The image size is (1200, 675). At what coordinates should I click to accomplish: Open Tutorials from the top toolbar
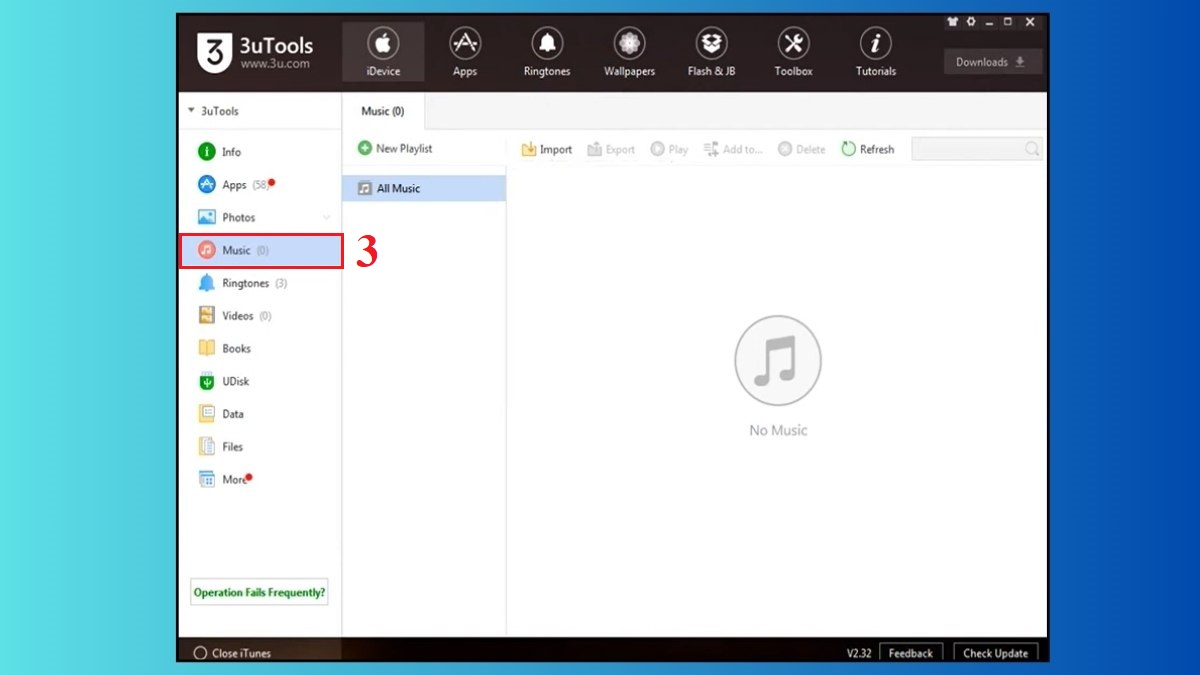point(875,53)
